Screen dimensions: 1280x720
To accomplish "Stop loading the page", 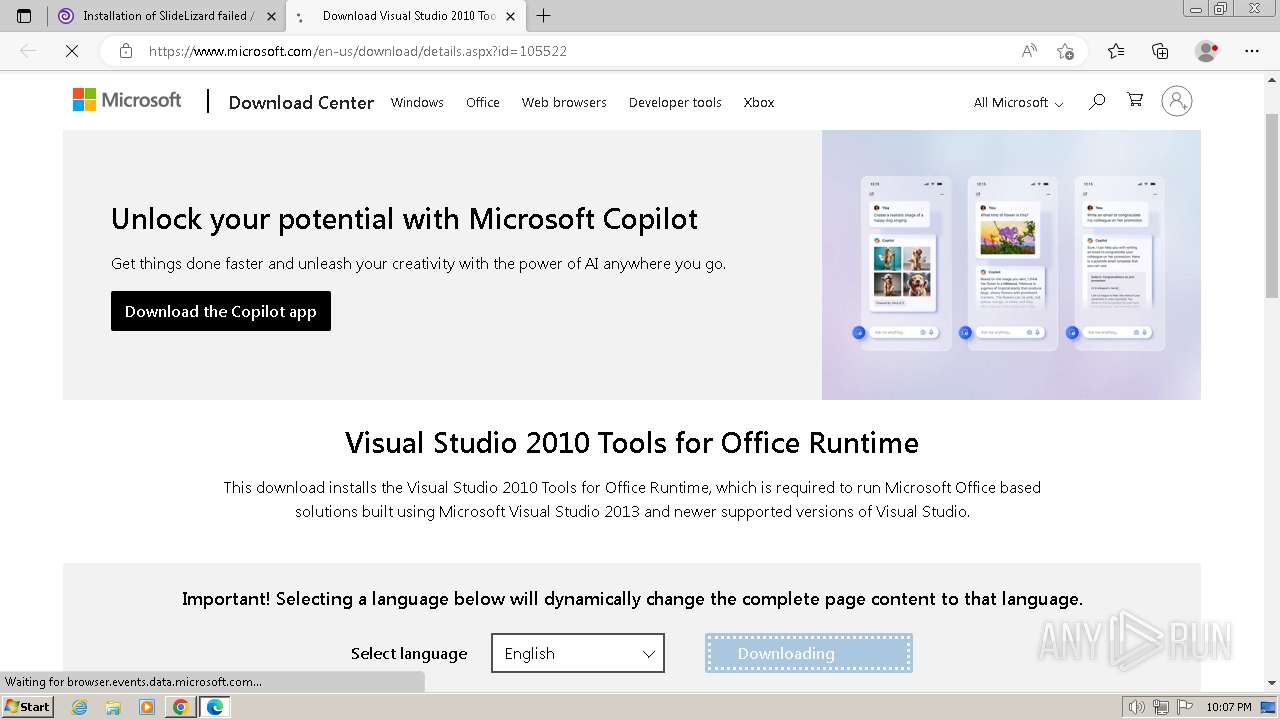I will 71,51.
